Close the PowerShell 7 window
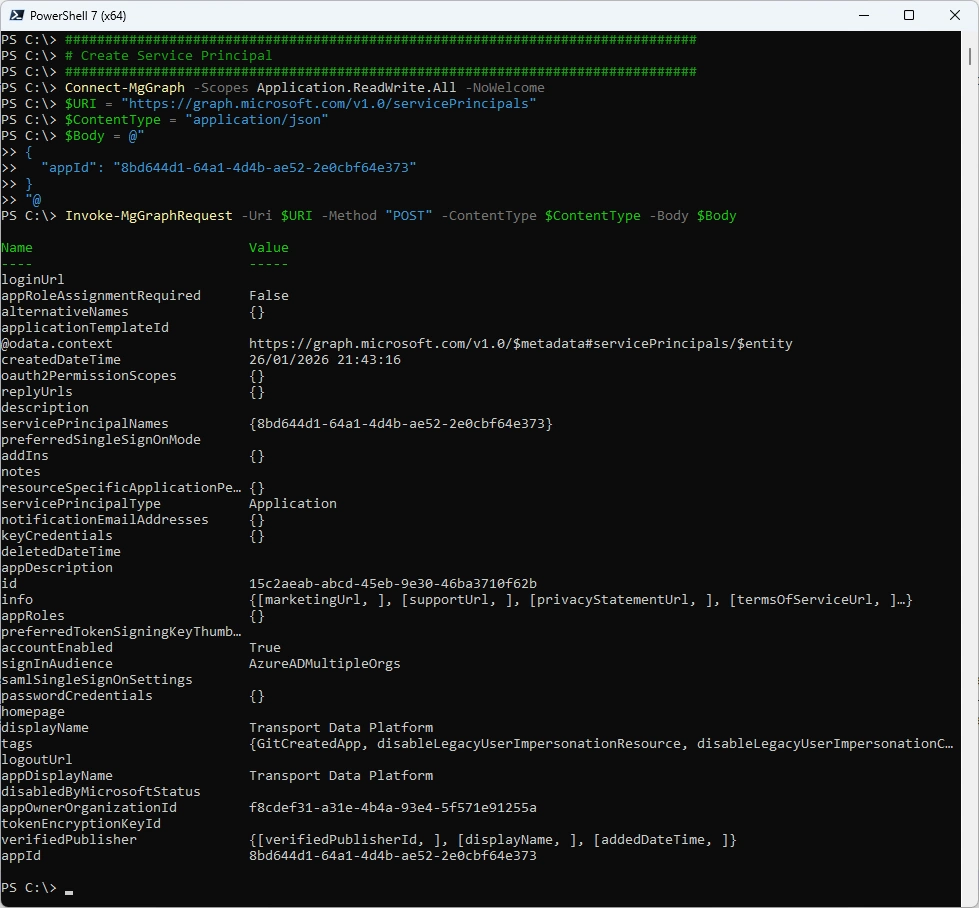The width and height of the screenshot is (979, 908). (955, 15)
